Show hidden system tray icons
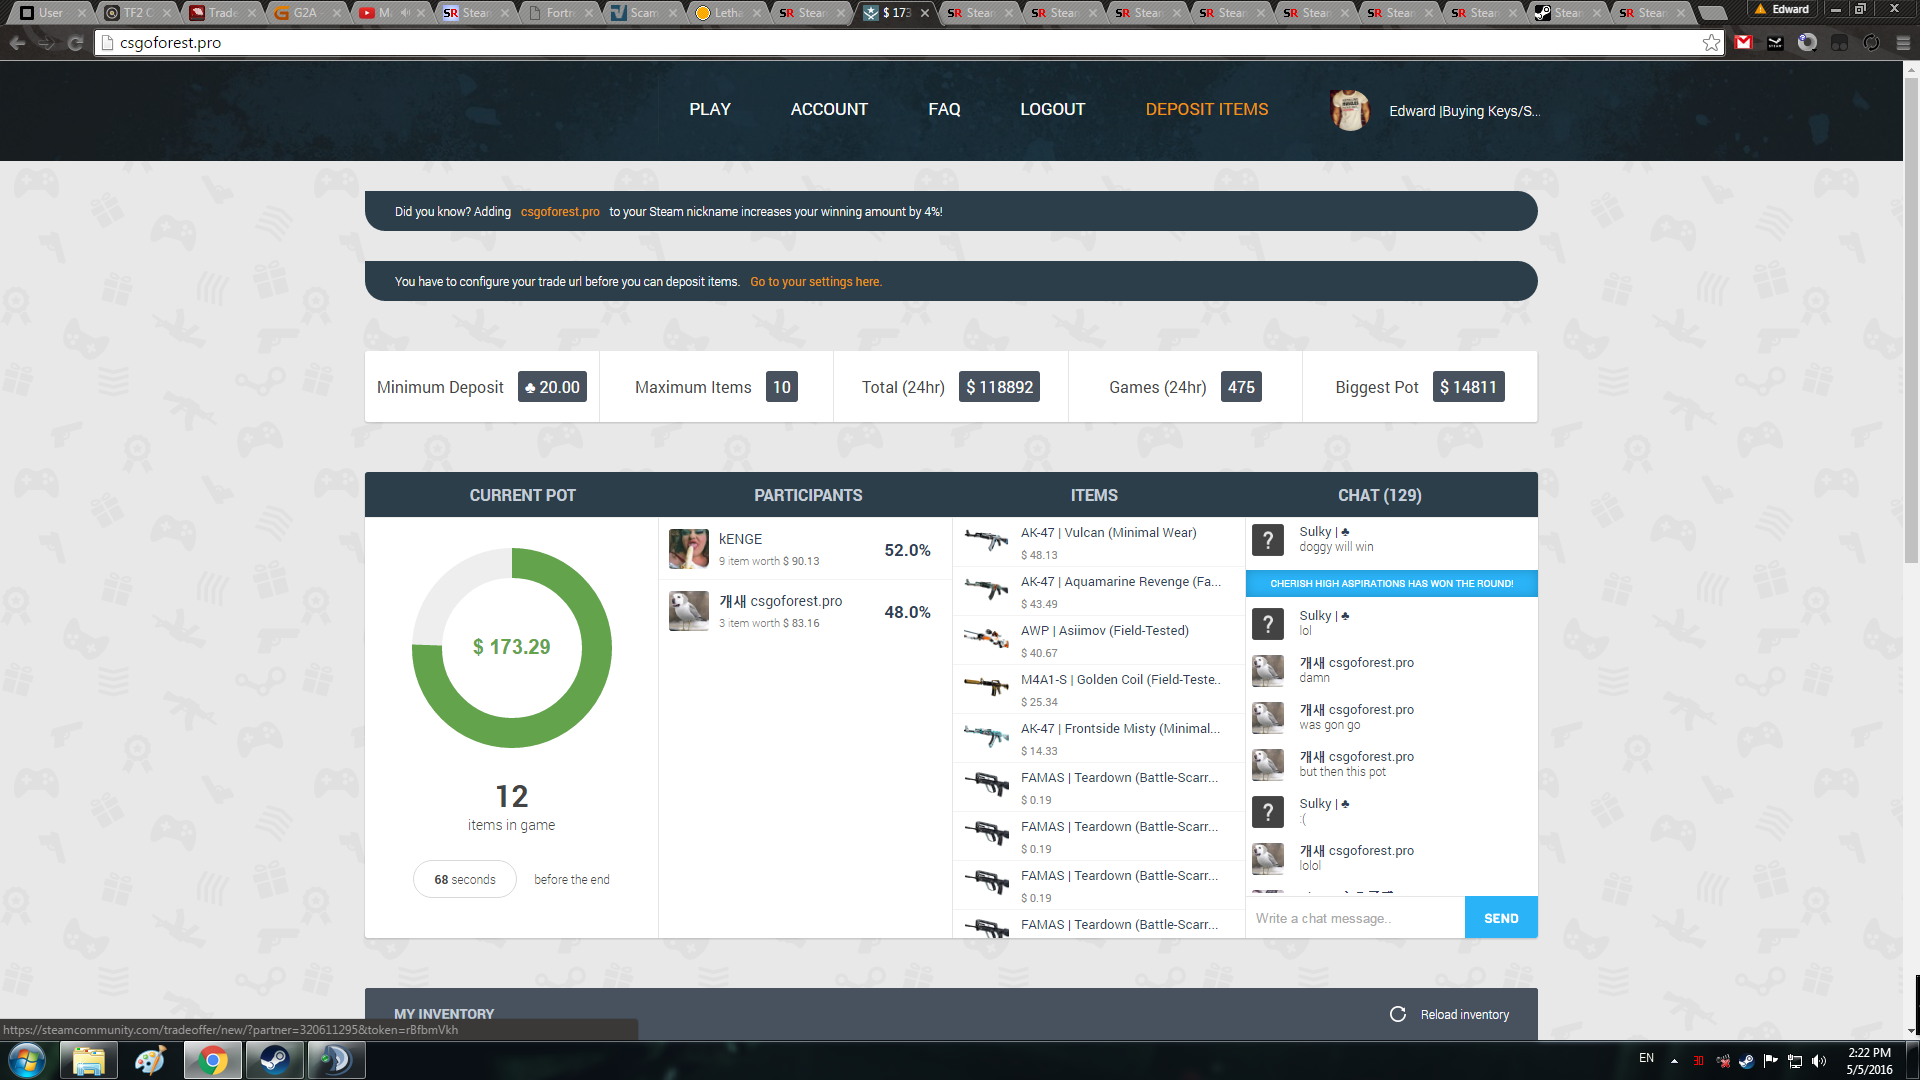This screenshot has width=1920, height=1080. (1674, 1061)
